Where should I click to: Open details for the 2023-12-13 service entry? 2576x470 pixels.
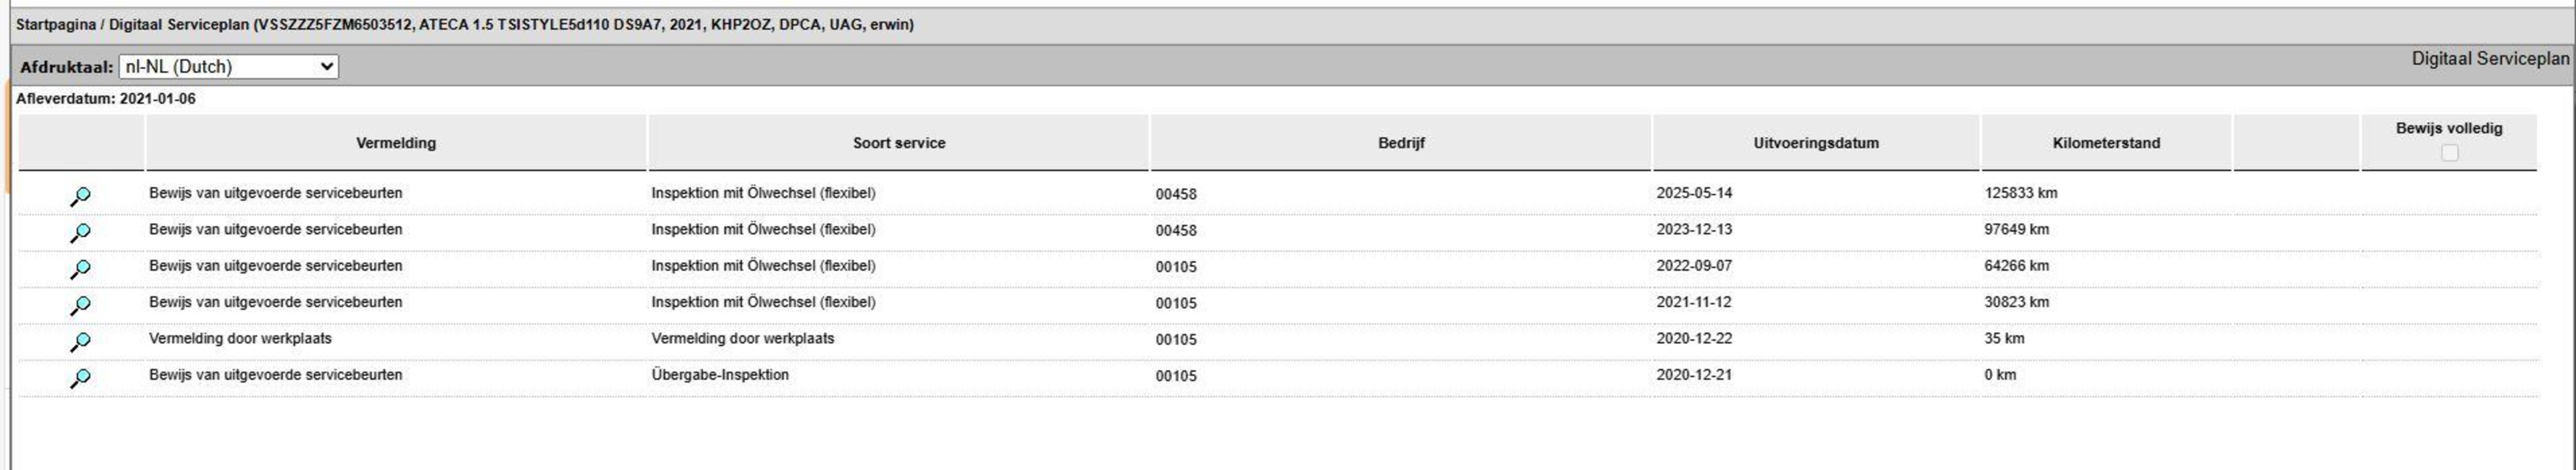pos(80,232)
